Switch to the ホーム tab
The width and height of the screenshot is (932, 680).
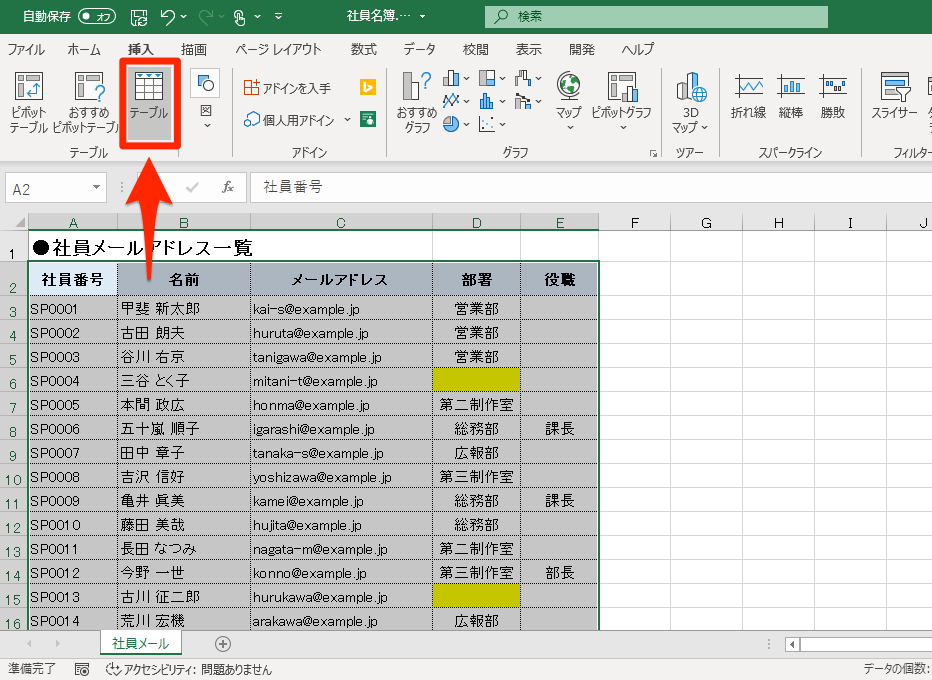click(84, 49)
